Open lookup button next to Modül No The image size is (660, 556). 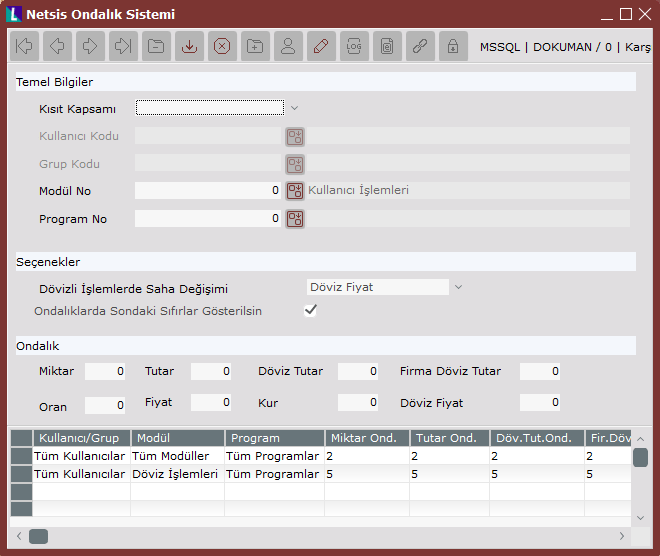pos(295,191)
